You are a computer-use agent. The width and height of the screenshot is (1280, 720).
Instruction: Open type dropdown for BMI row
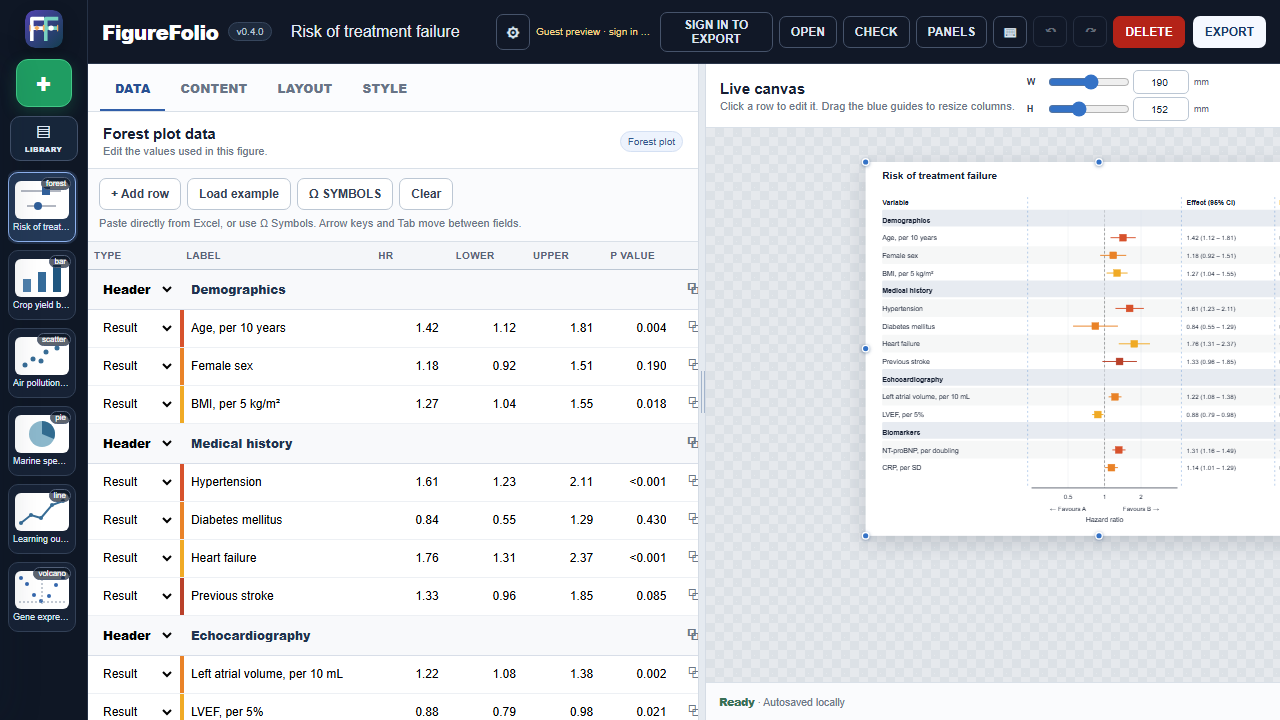click(x=138, y=404)
